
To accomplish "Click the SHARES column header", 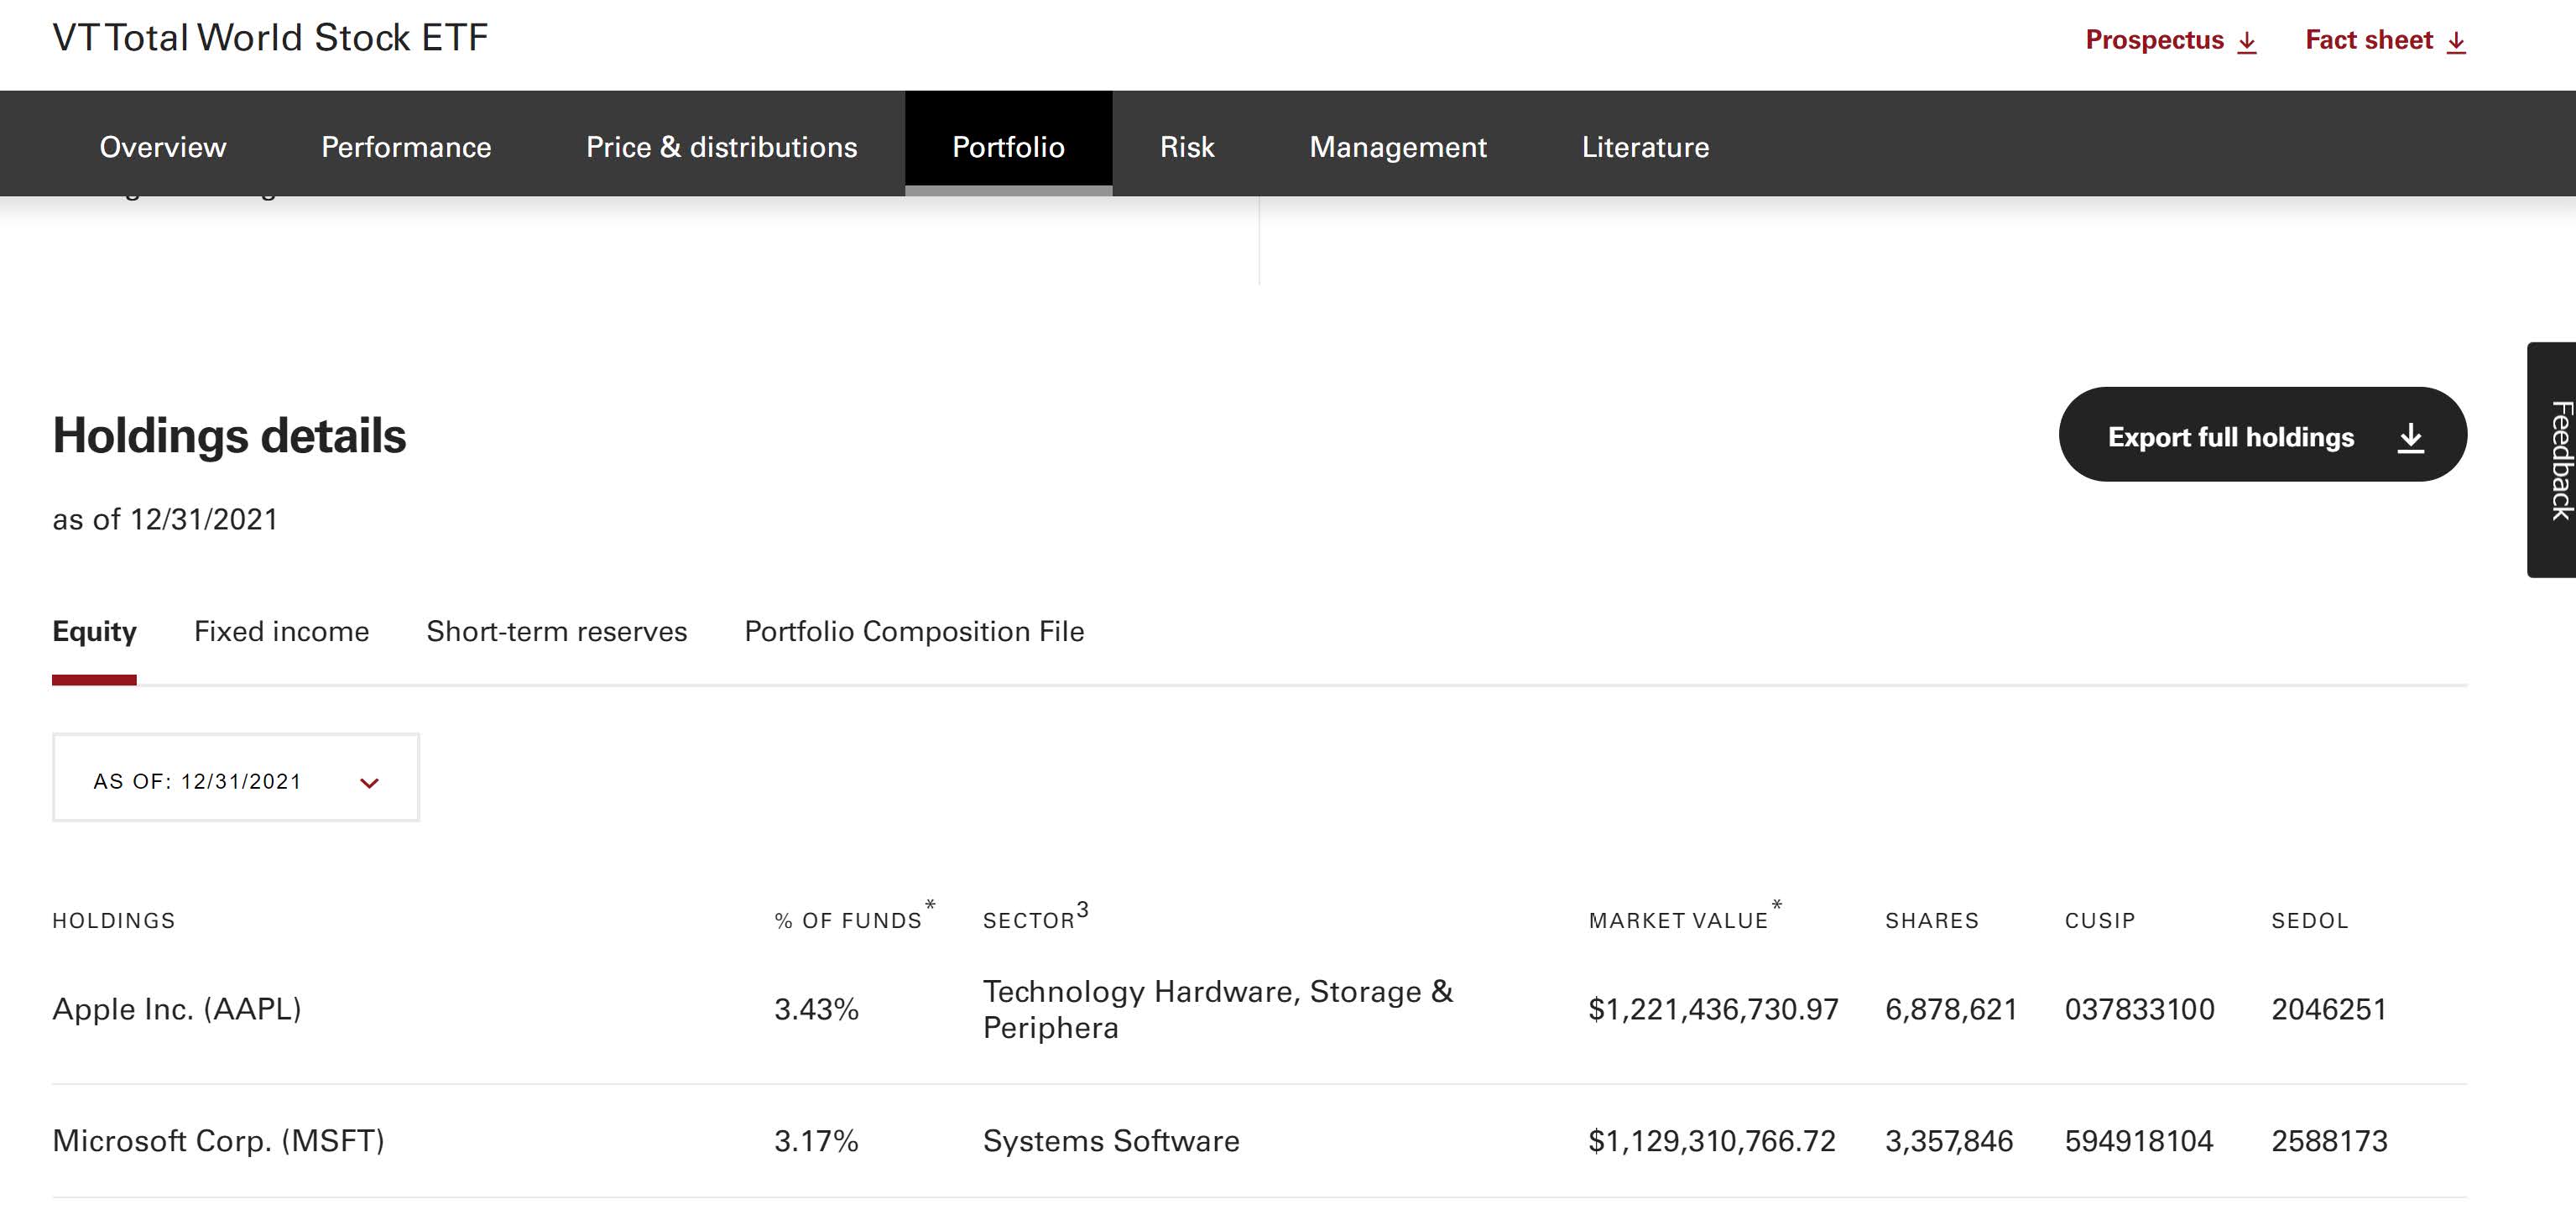I will (x=1932, y=920).
